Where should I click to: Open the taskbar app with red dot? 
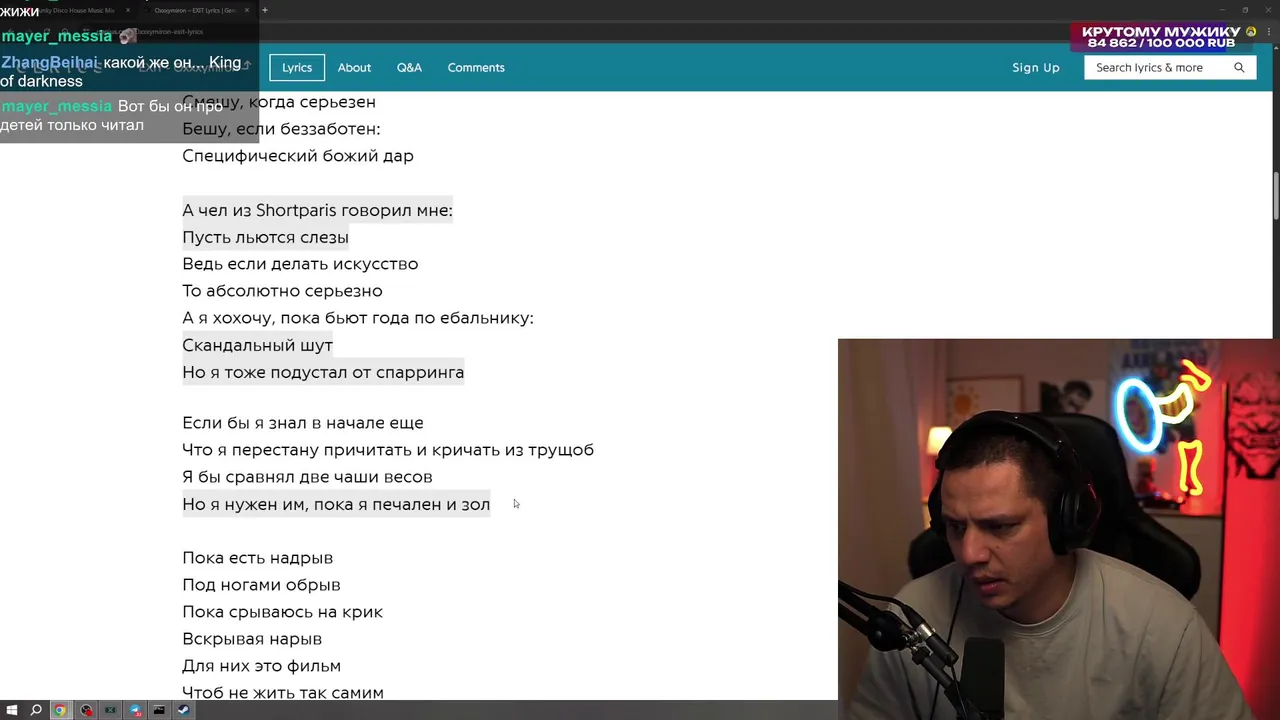point(86,710)
